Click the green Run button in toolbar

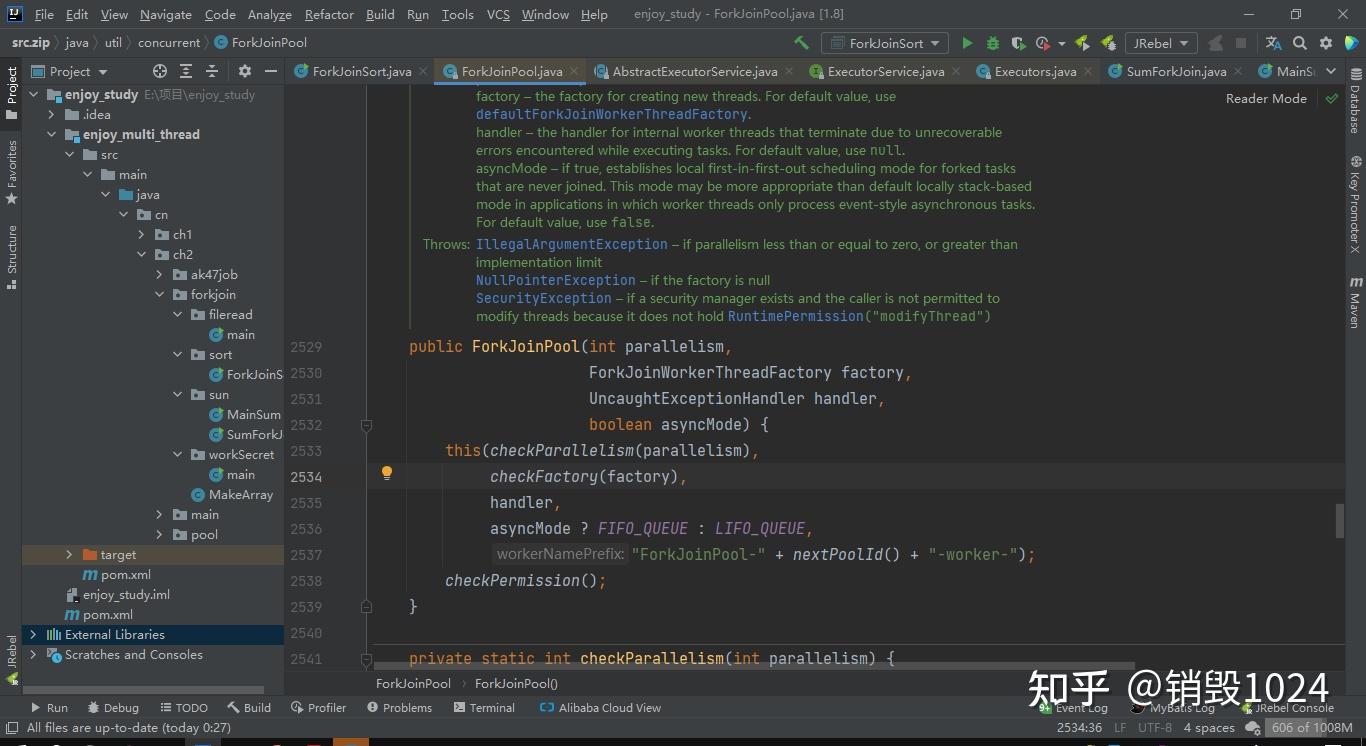tap(967, 43)
